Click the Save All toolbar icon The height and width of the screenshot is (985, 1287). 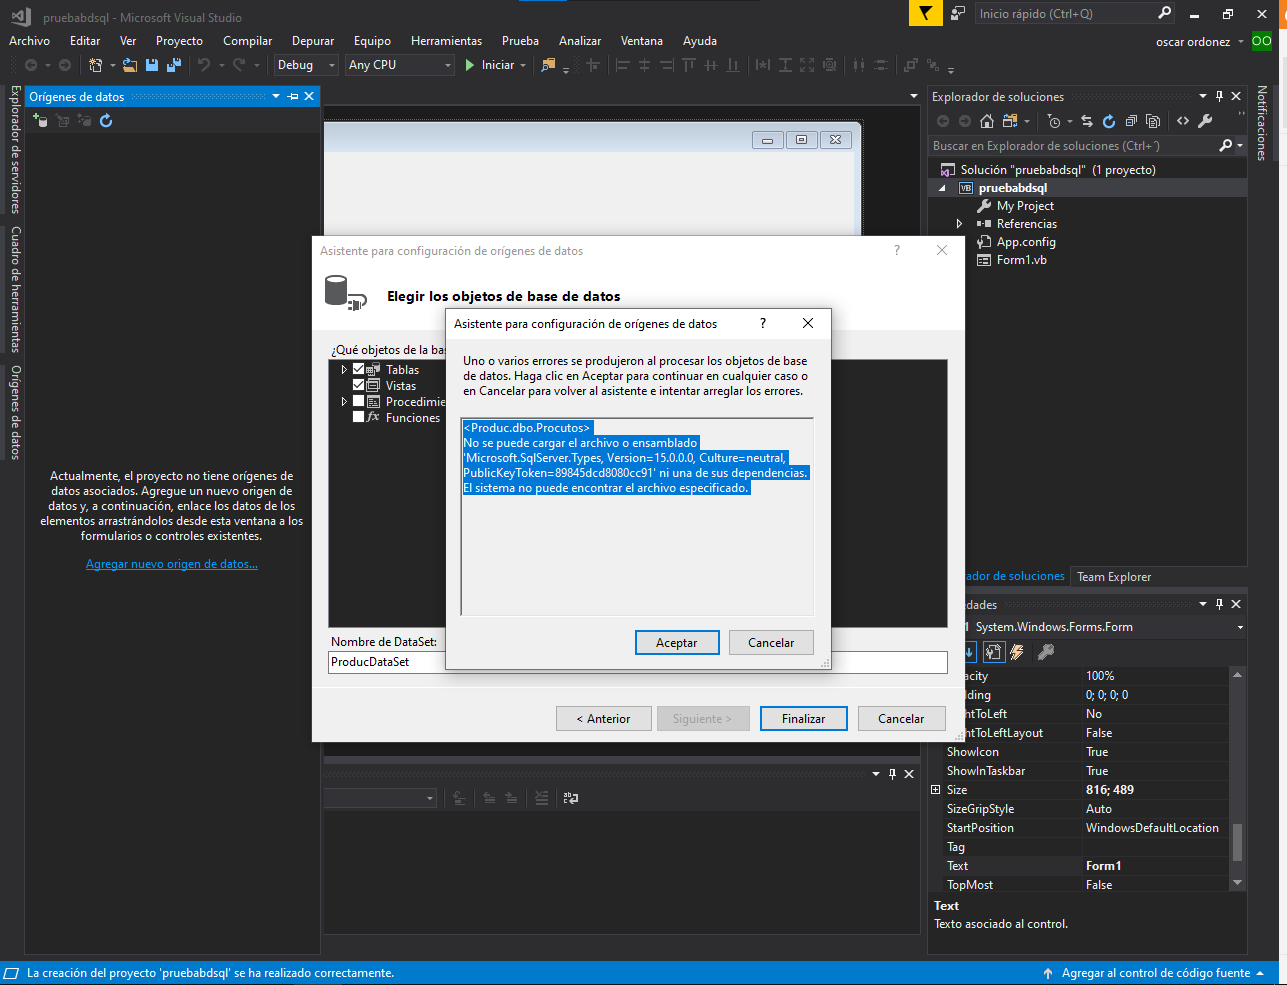[173, 65]
